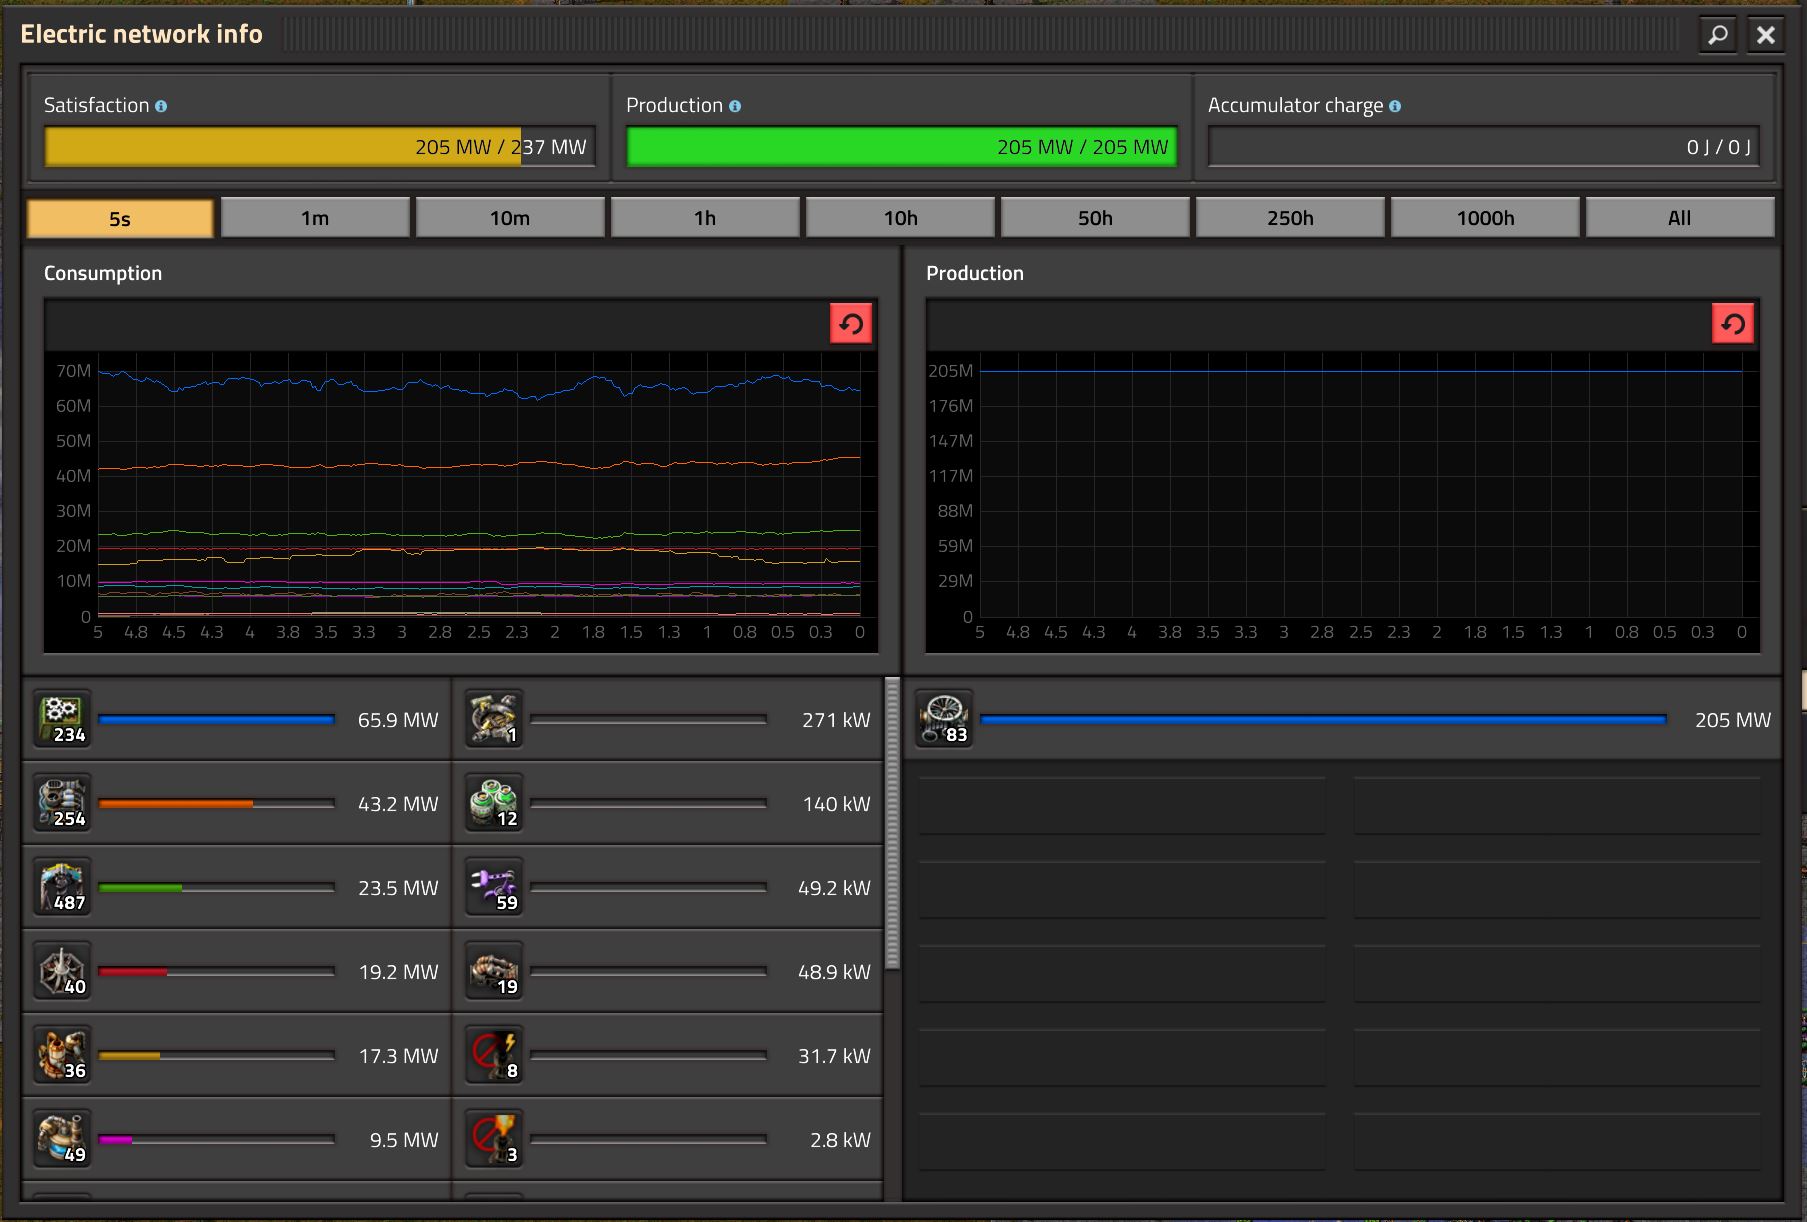This screenshot has height=1222, width=1807.
Task: Toggle the 49-count consumer icon at 9.5 MW
Action: pyautogui.click(x=62, y=1138)
